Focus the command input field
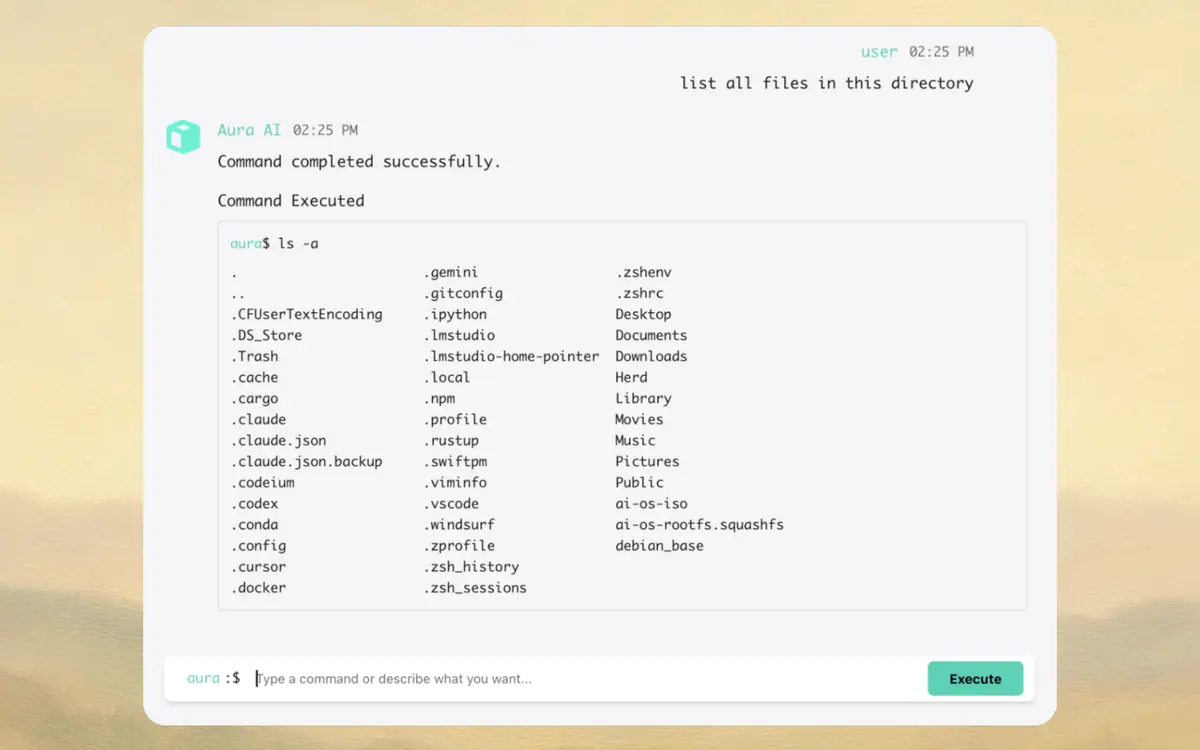This screenshot has width=1200, height=750. coord(588,679)
